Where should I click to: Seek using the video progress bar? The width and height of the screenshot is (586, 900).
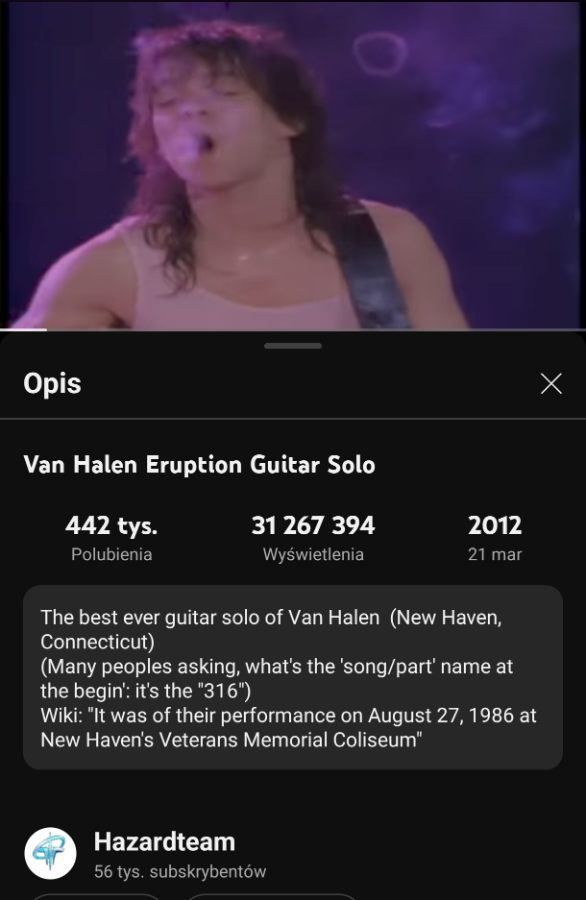click(x=293, y=330)
